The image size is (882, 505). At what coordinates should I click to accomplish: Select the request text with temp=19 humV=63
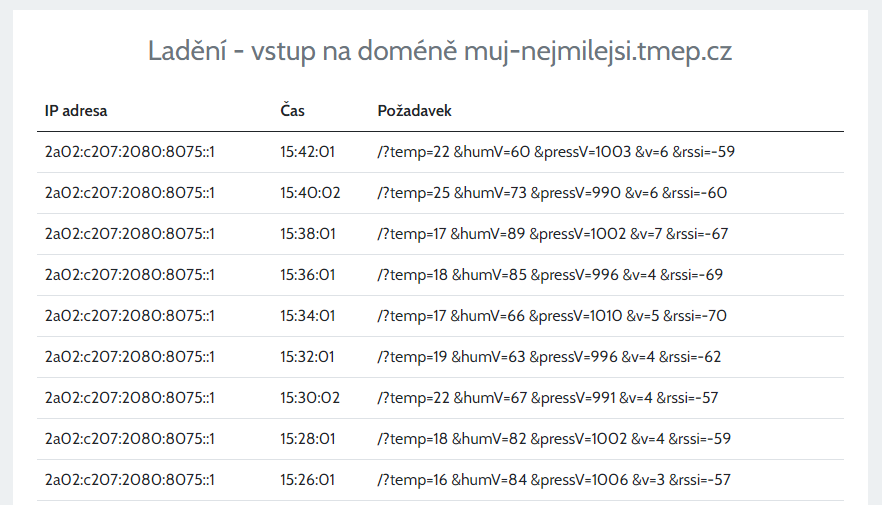coord(549,357)
